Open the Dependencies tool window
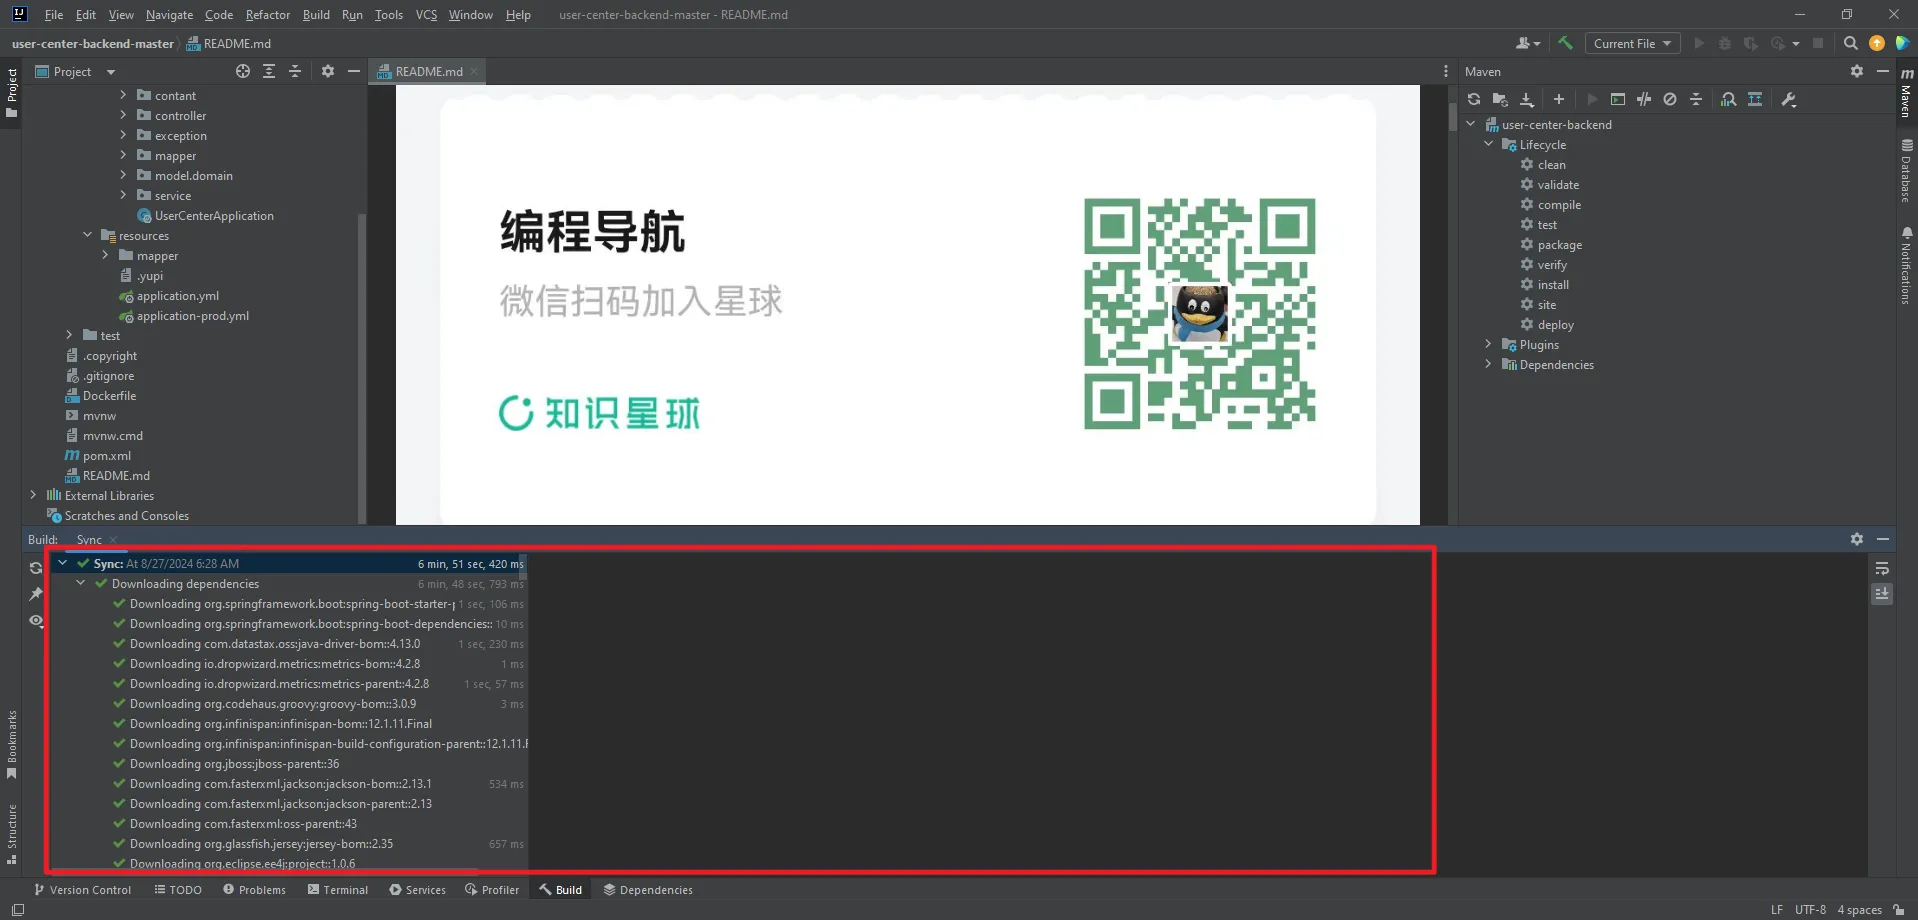This screenshot has height=920, width=1918. point(648,889)
